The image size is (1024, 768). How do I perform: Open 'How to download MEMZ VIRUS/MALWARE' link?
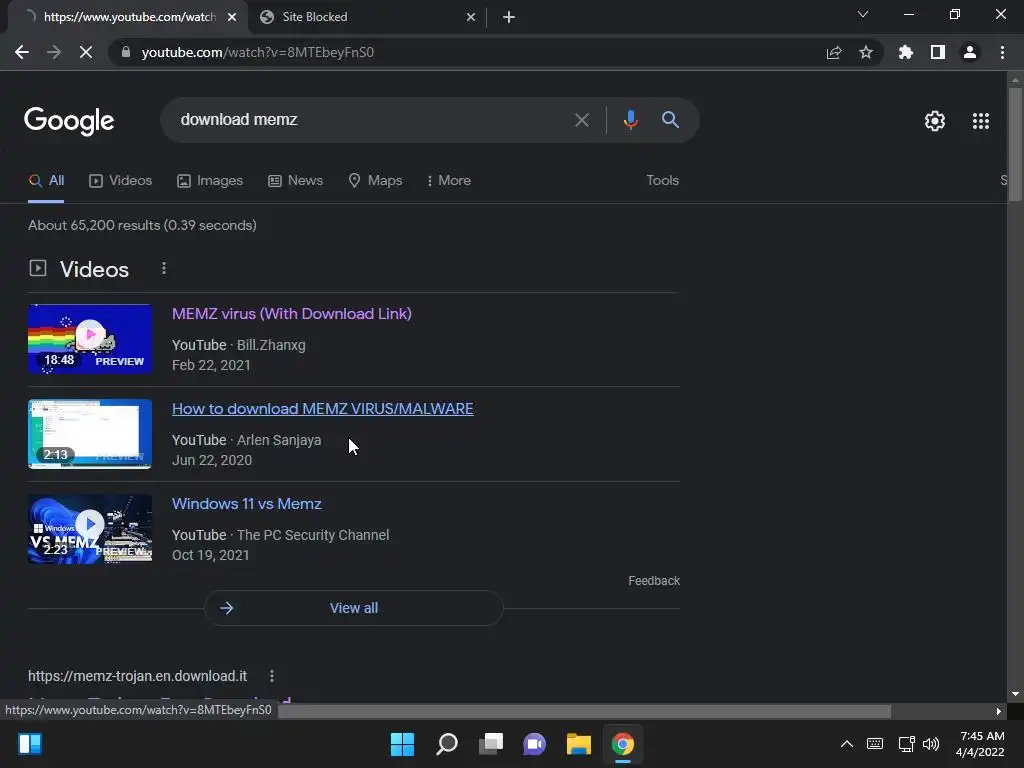click(x=323, y=409)
